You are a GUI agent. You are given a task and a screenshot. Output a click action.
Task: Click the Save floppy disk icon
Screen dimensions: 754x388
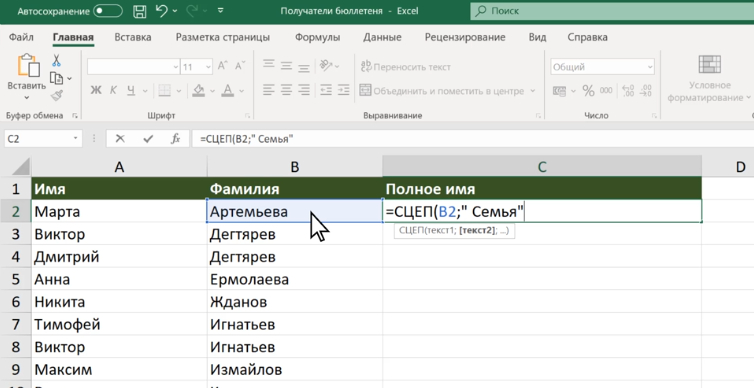click(139, 11)
